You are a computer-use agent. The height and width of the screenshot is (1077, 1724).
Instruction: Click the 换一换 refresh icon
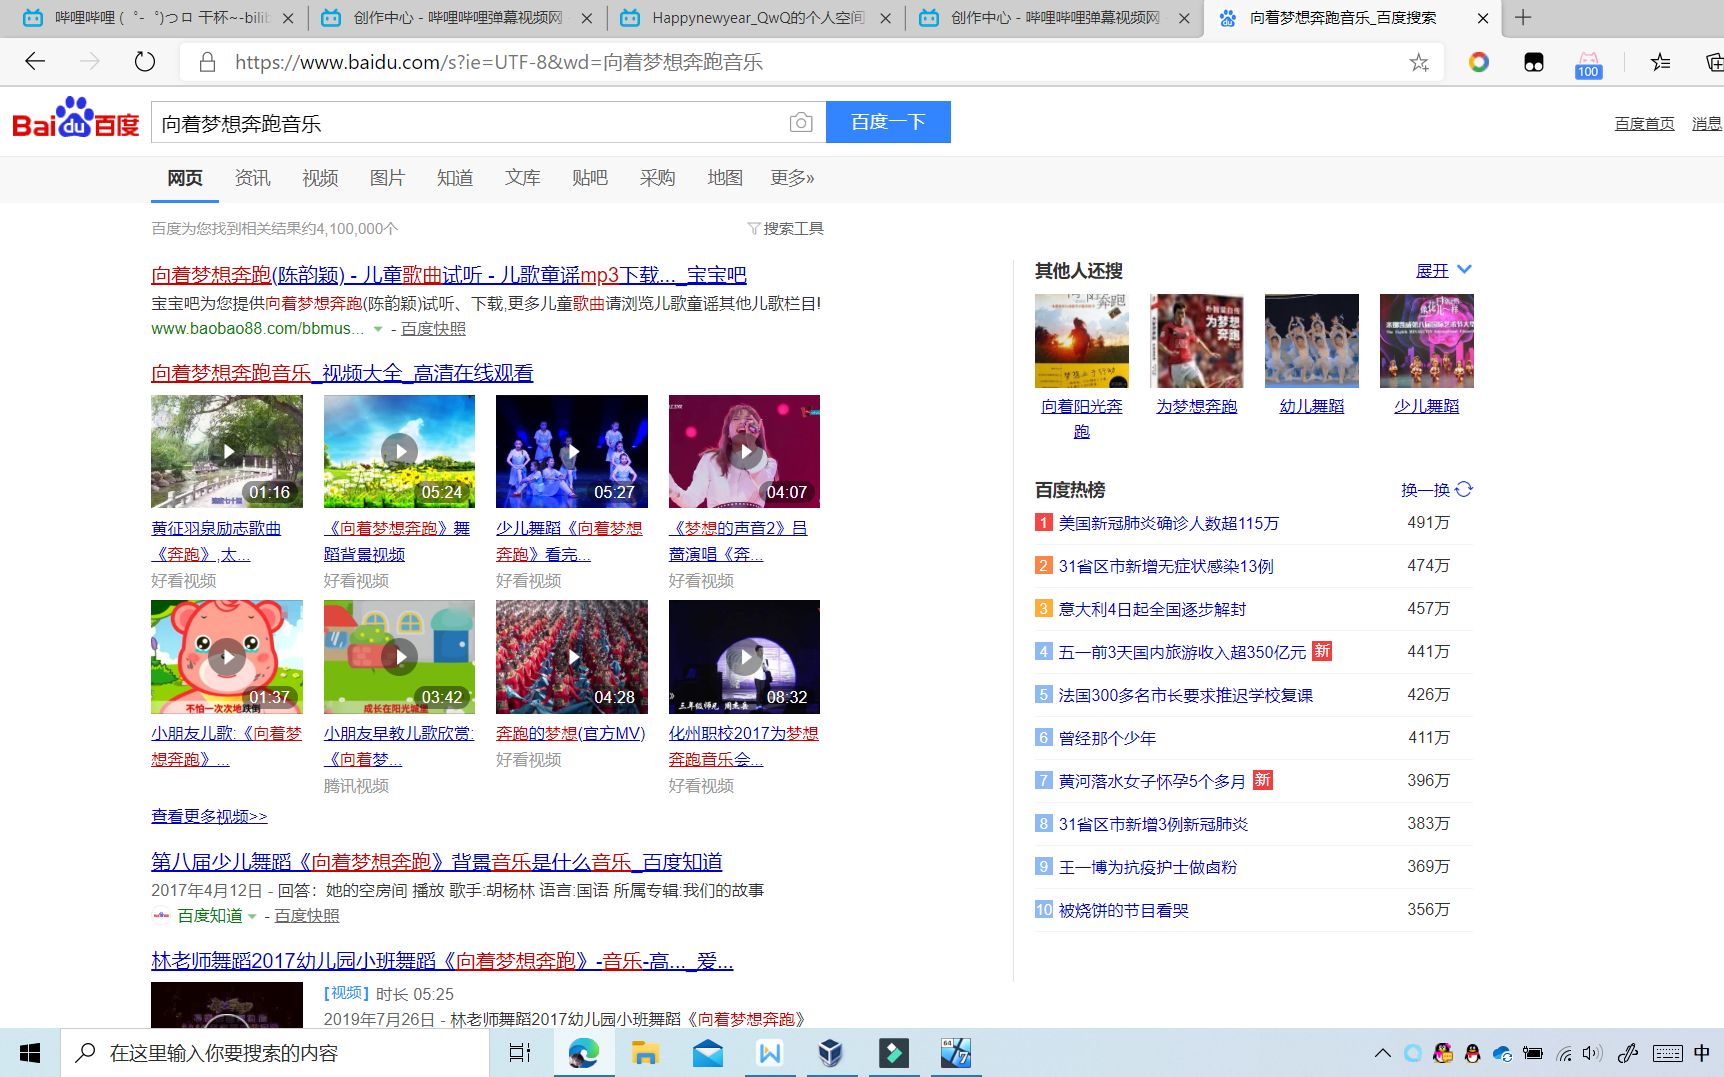pyautogui.click(x=1464, y=489)
